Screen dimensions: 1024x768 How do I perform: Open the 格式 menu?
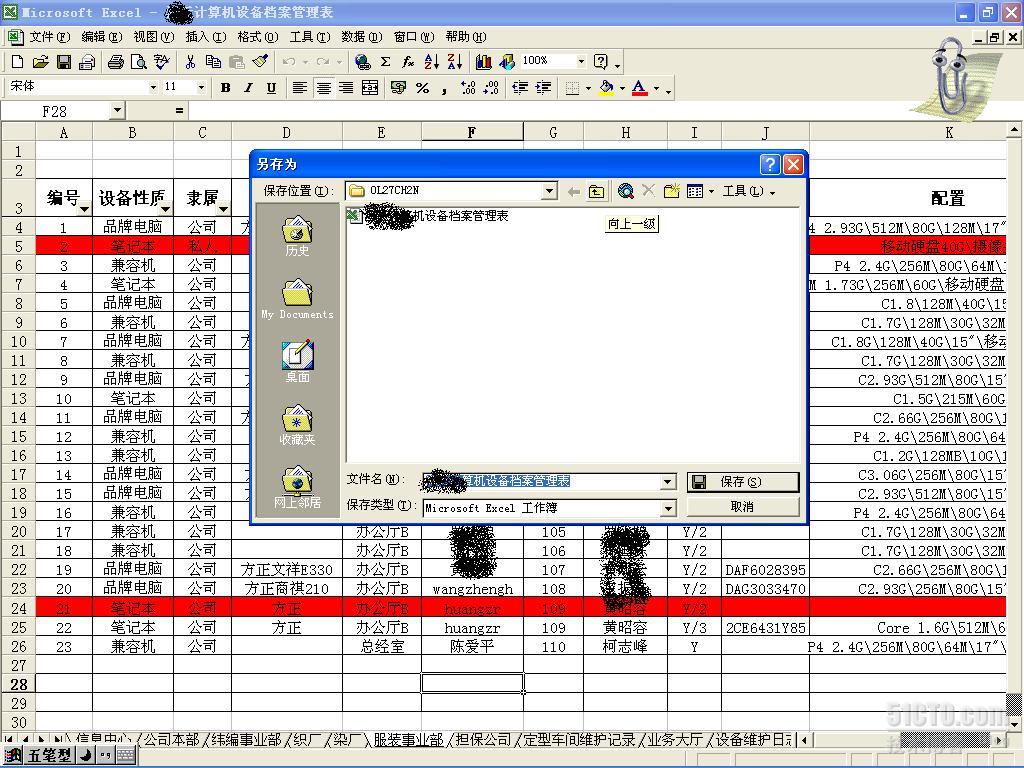[258, 37]
